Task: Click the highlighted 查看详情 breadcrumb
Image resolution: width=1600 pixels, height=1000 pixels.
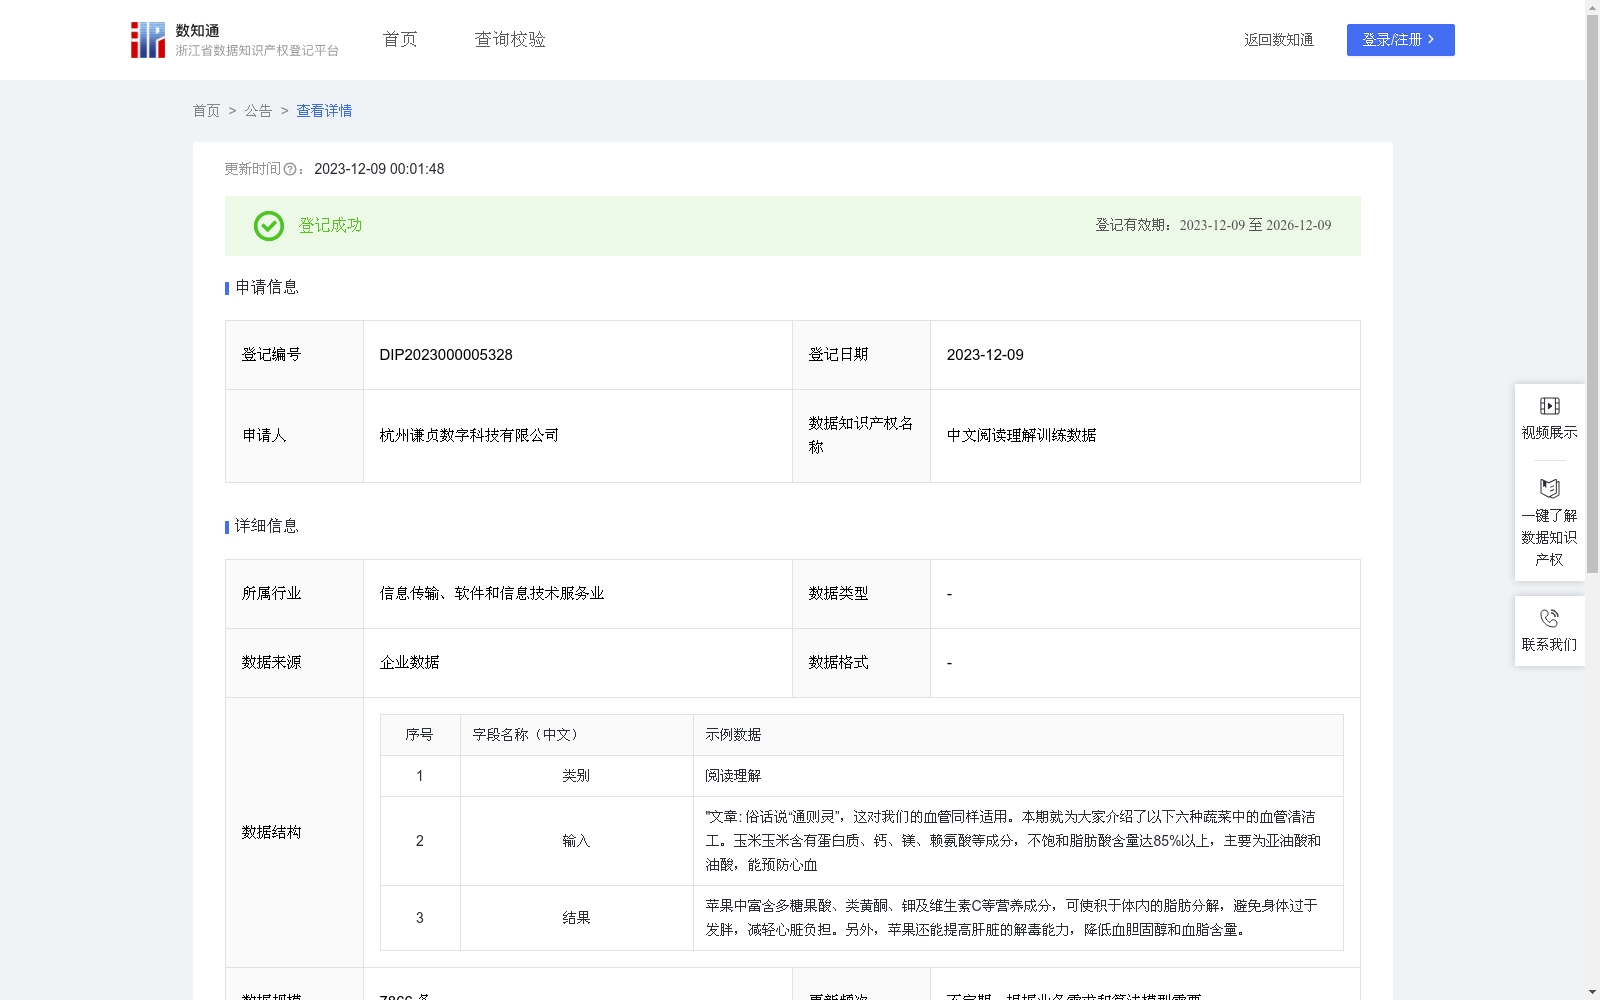Action: click(323, 111)
